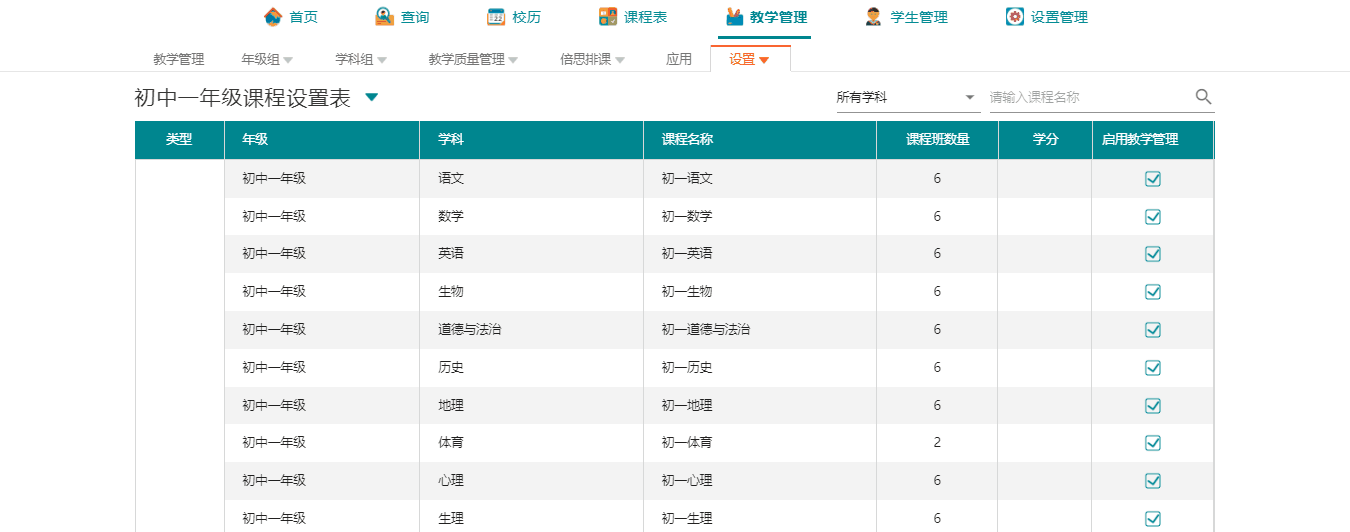Click the 英语 subject cell
The image size is (1350, 532).
[x=531, y=254]
